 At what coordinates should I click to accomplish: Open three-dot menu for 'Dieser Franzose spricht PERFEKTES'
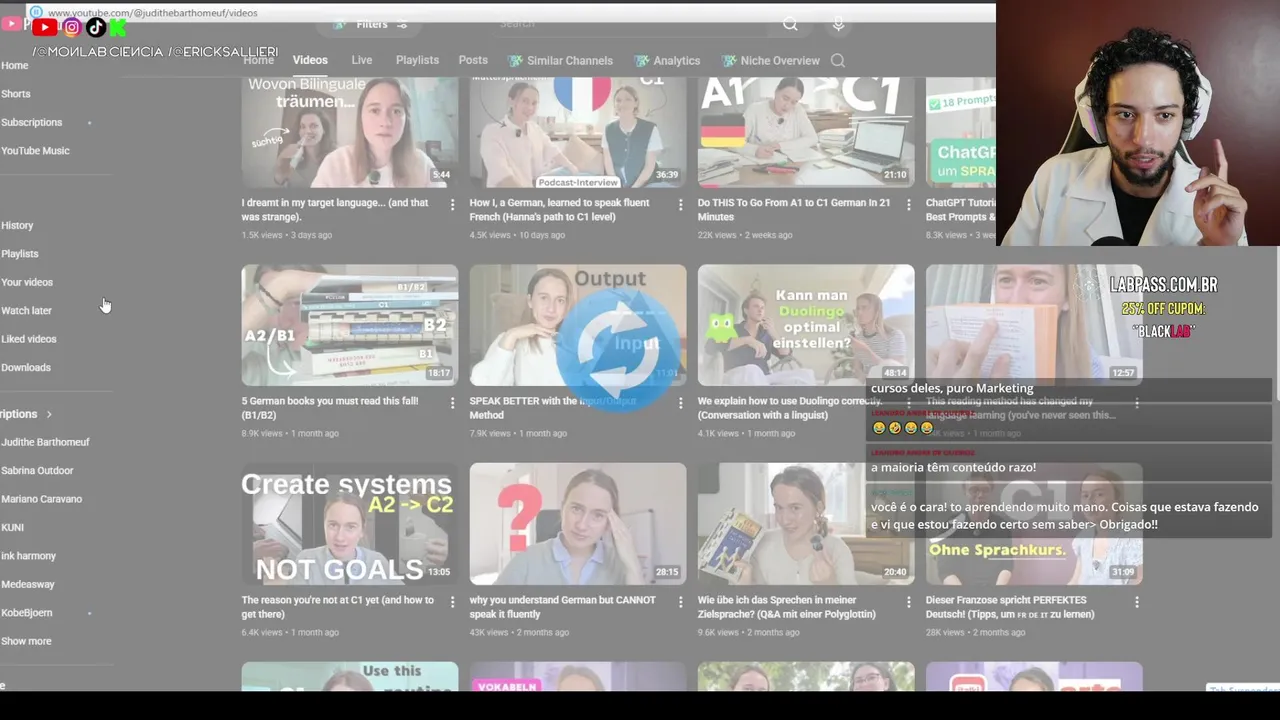[x=1136, y=602]
